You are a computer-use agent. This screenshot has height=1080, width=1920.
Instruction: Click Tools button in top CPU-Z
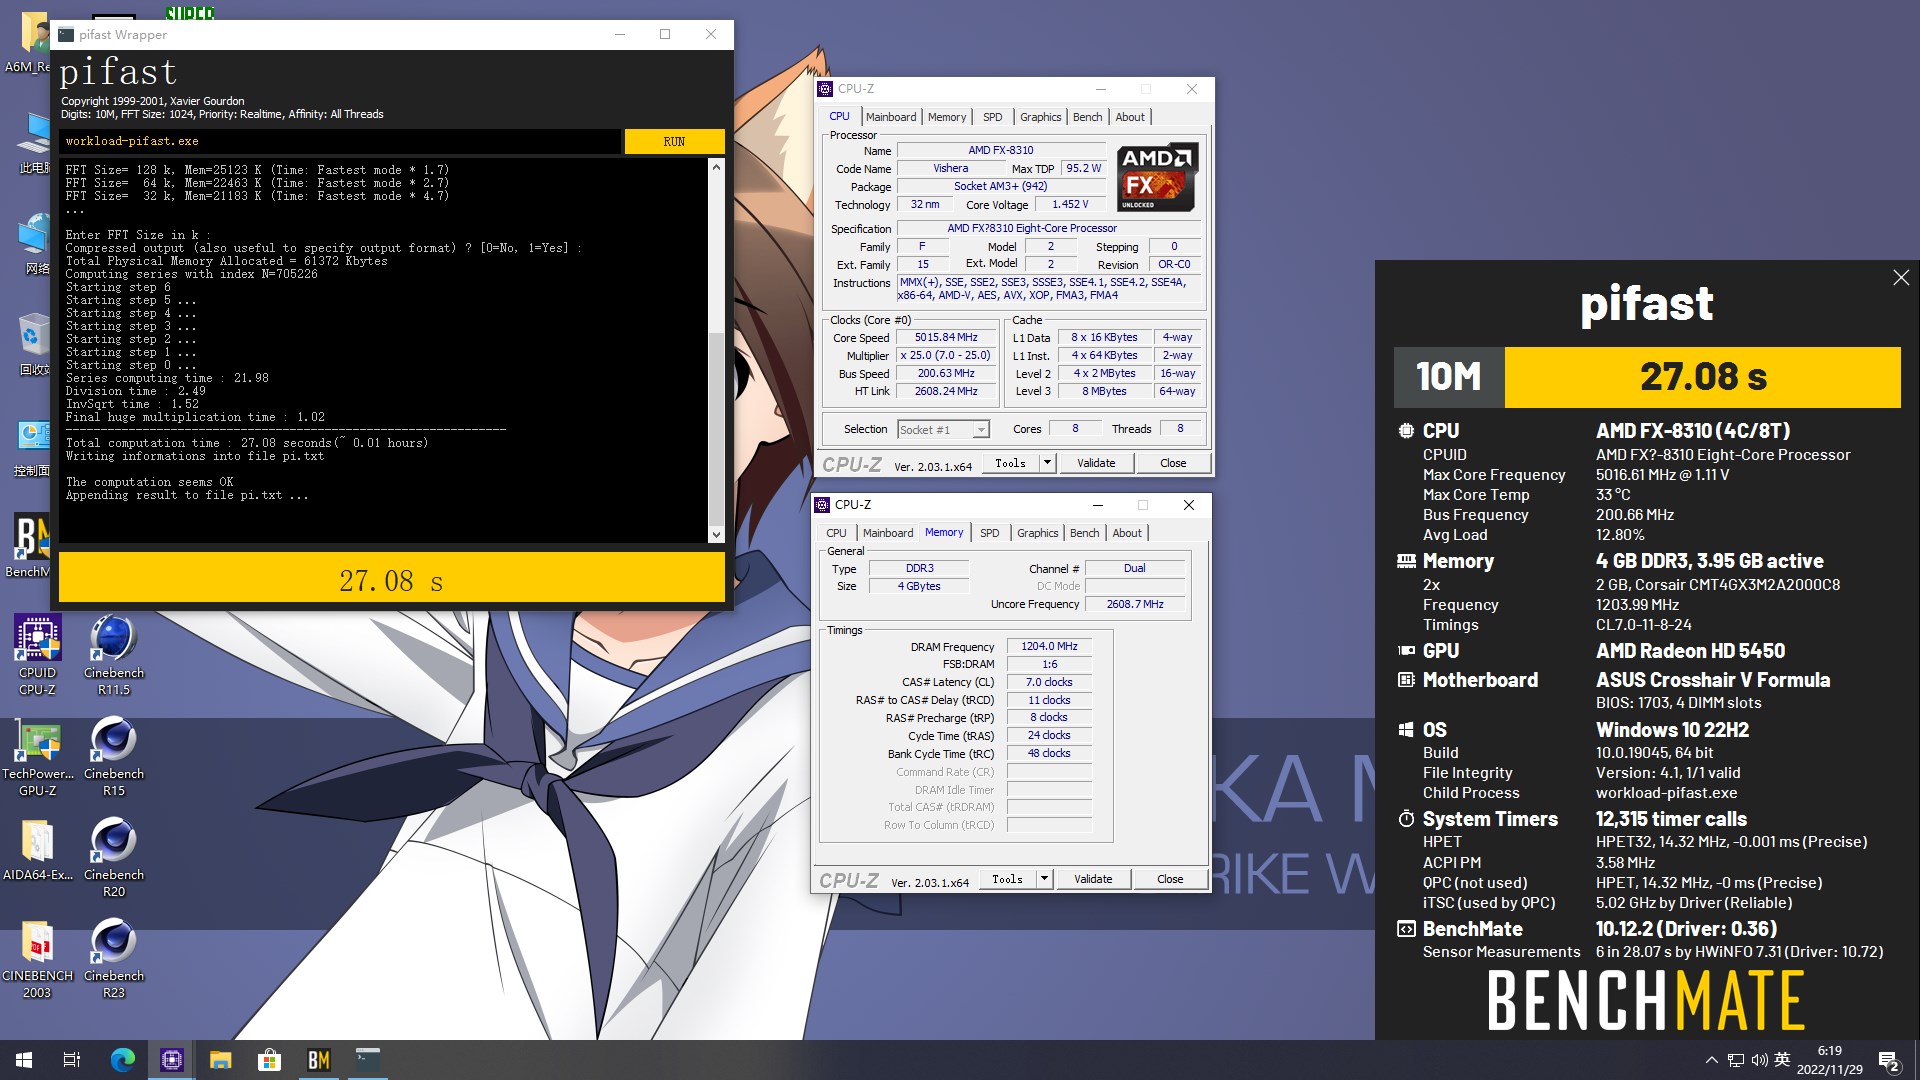click(1010, 463)
